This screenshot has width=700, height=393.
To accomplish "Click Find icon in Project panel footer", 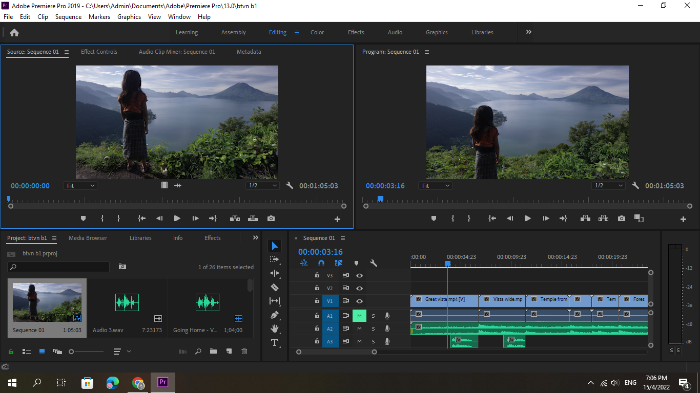I will (x=198, y=351).
